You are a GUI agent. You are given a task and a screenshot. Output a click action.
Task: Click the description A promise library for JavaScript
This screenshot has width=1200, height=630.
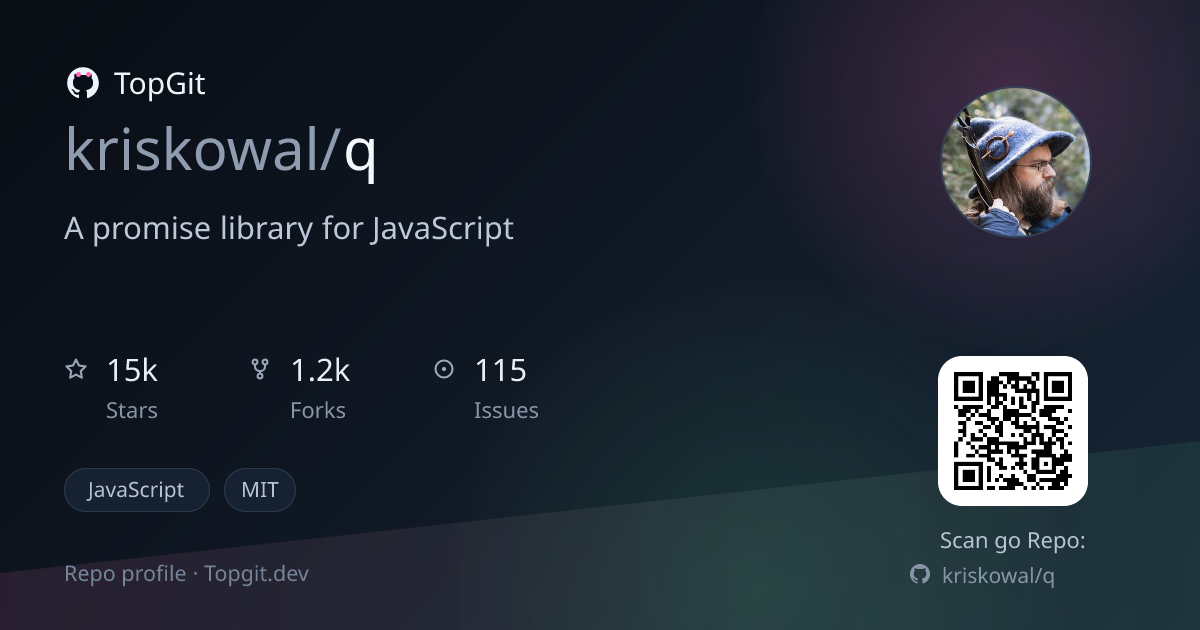289,229
